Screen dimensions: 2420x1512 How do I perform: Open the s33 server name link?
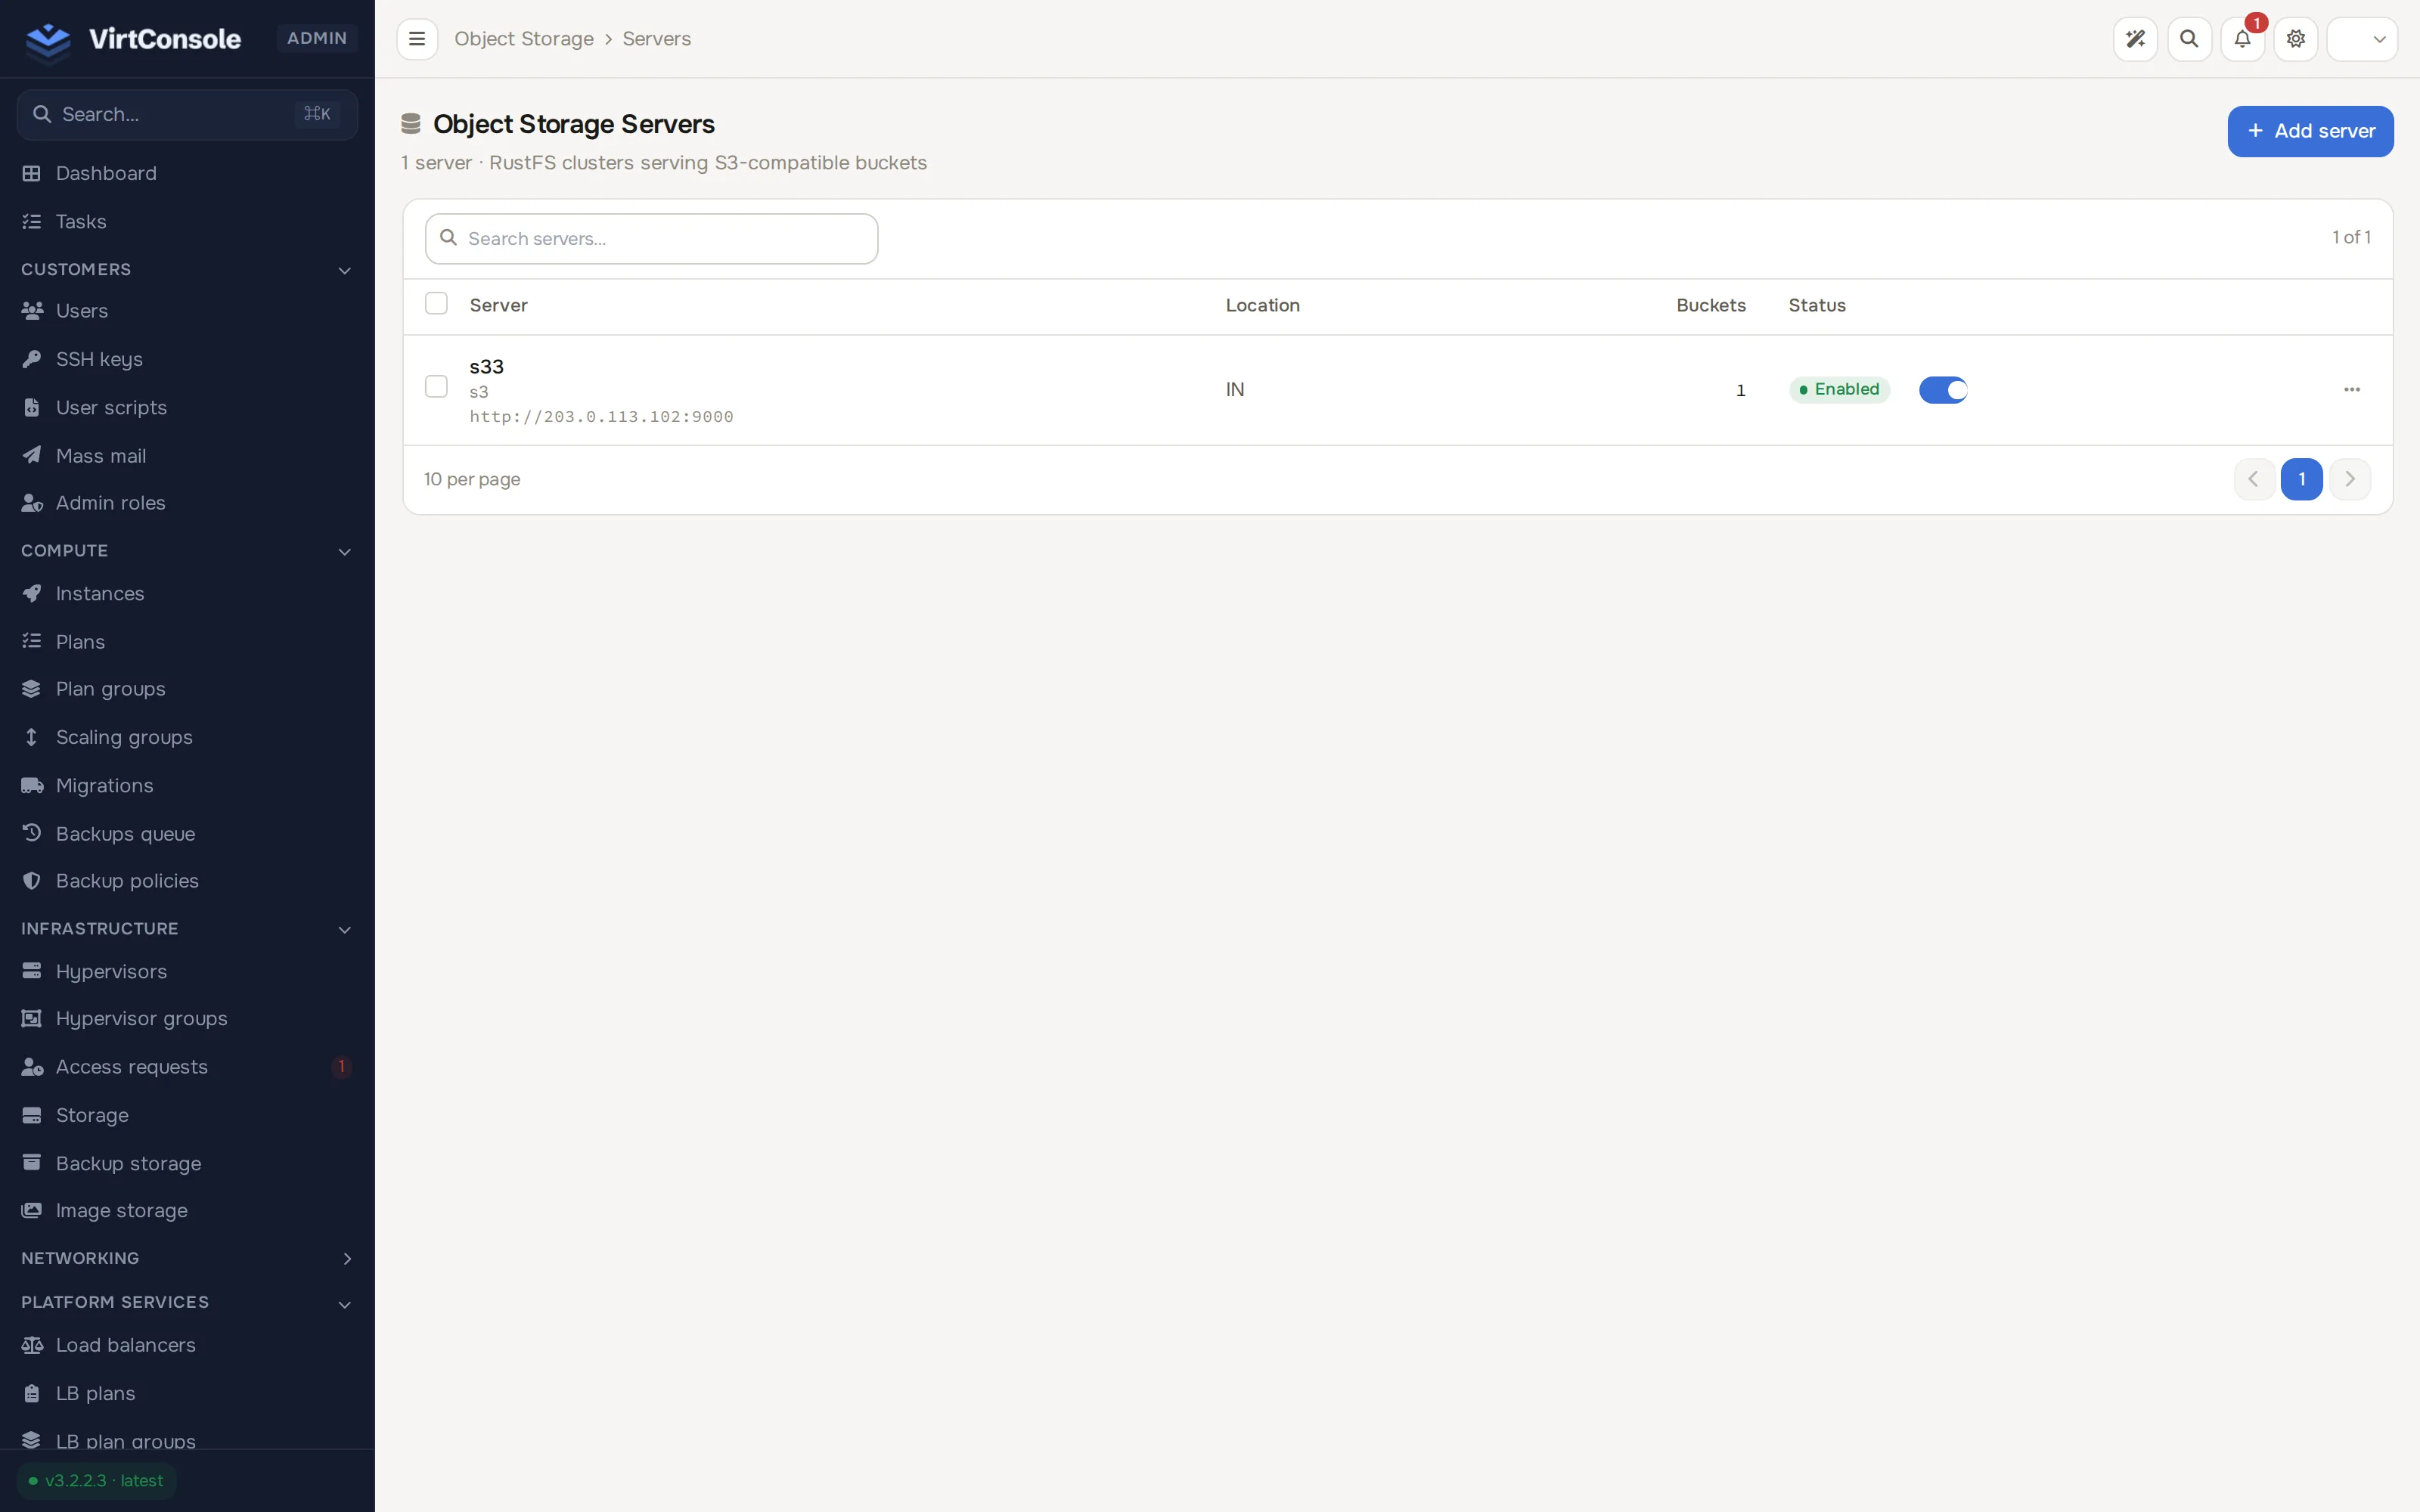(x=487, y=367)
